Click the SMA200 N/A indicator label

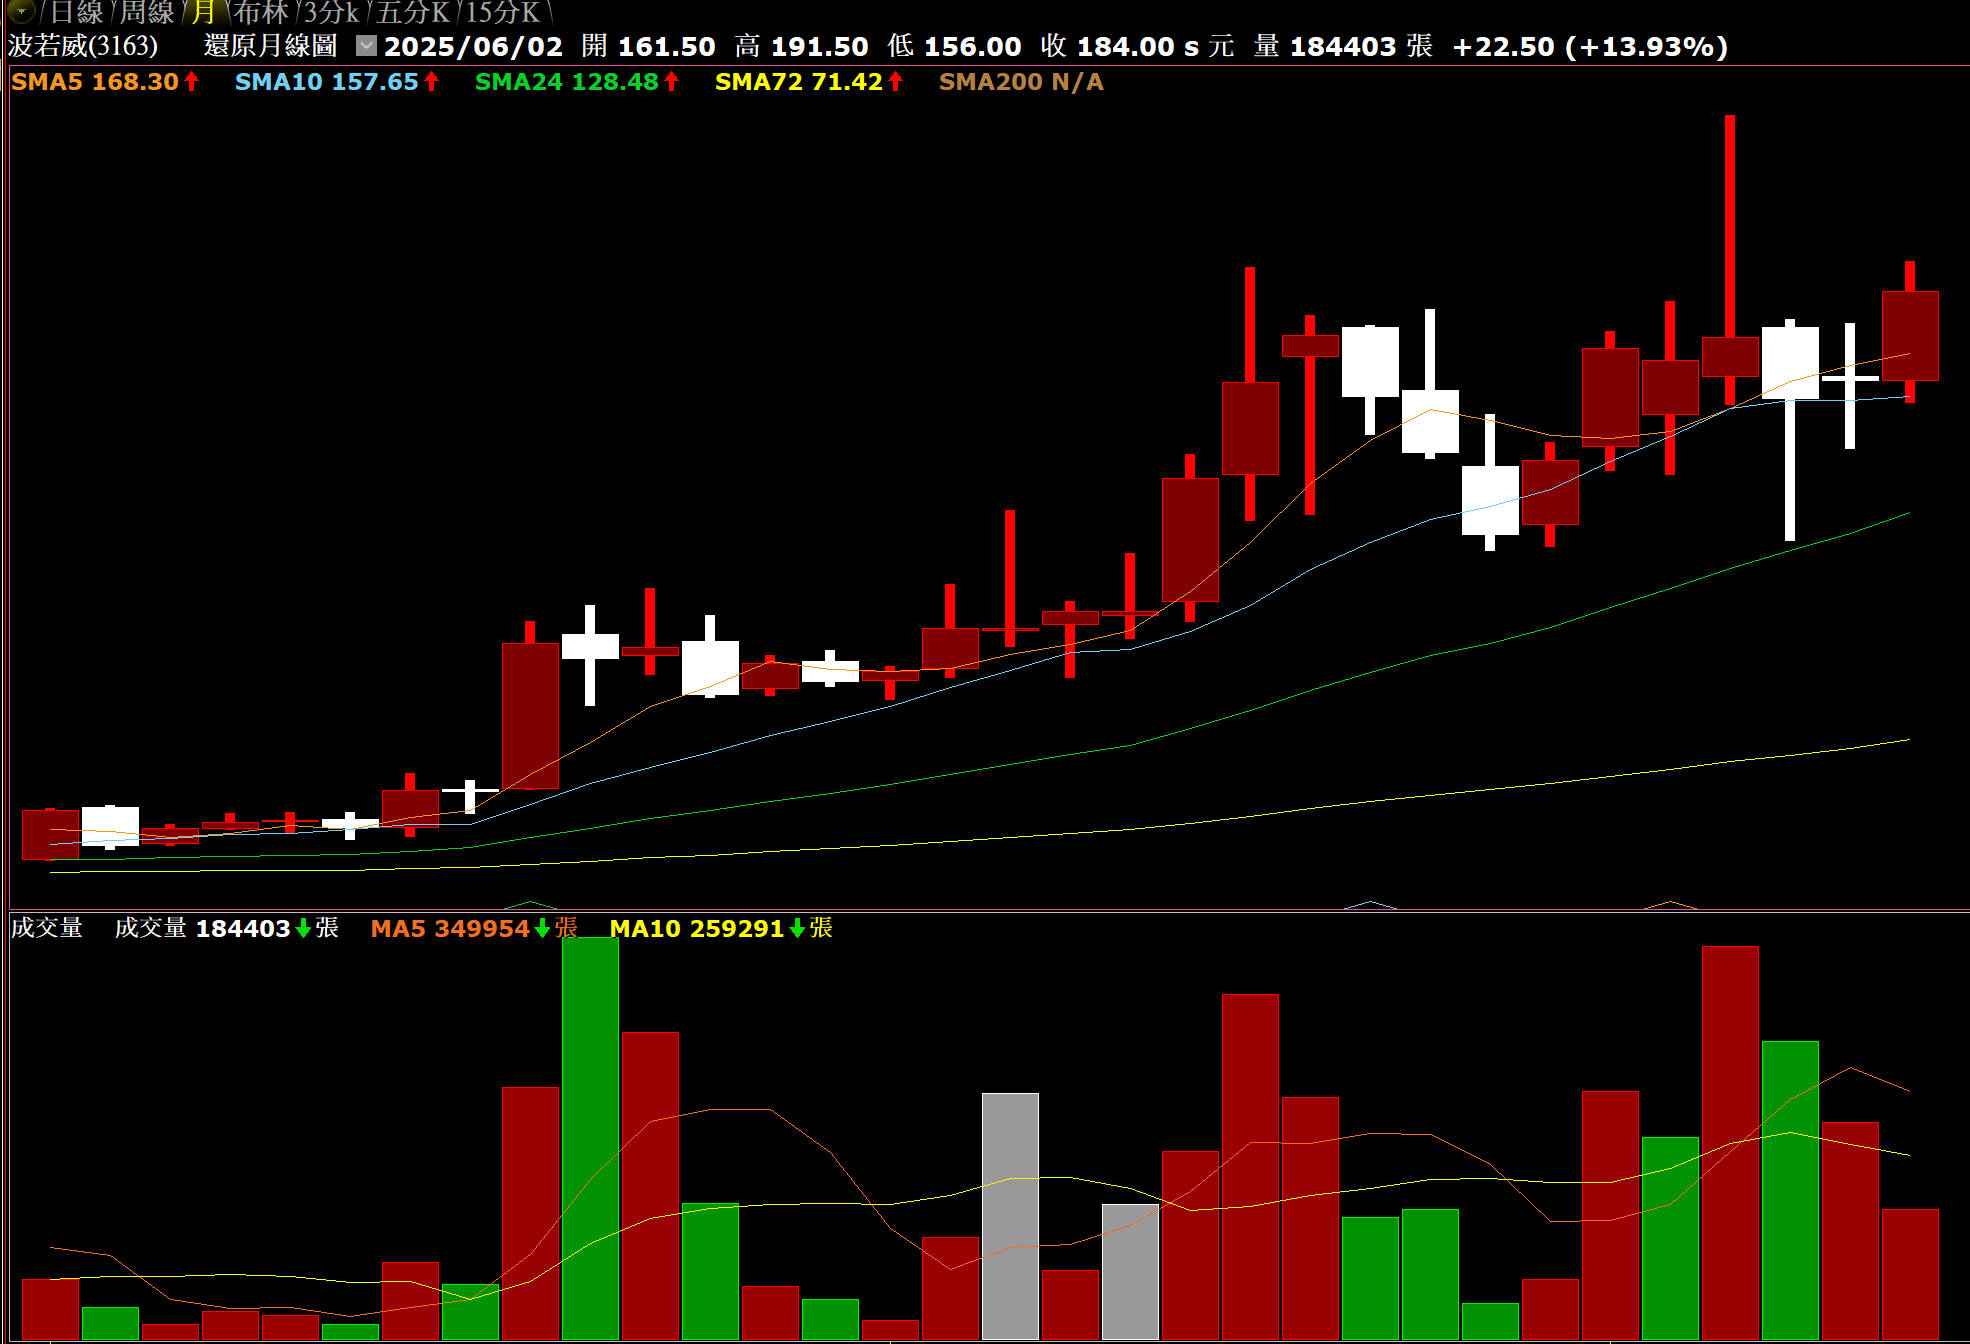tap(1020, 82)
